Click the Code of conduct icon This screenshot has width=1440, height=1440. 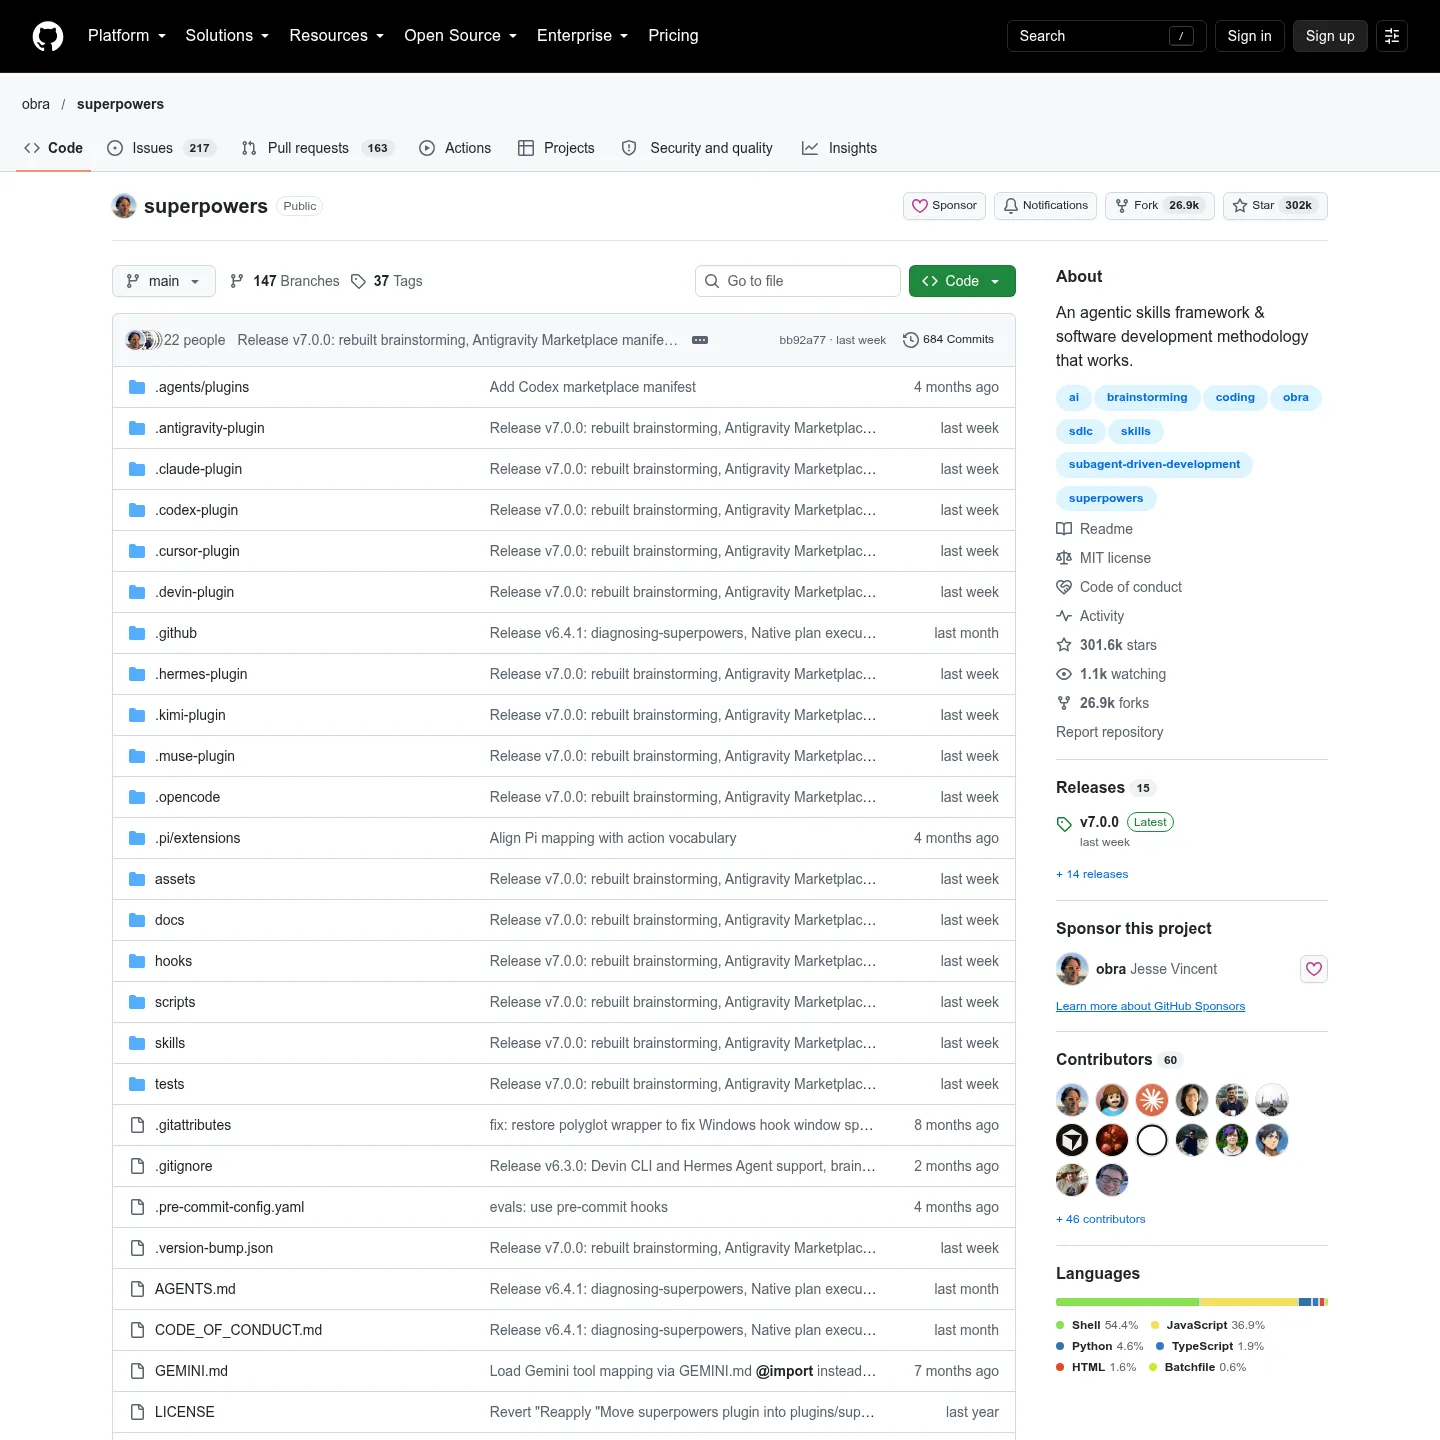click(x=1064, y=587)
